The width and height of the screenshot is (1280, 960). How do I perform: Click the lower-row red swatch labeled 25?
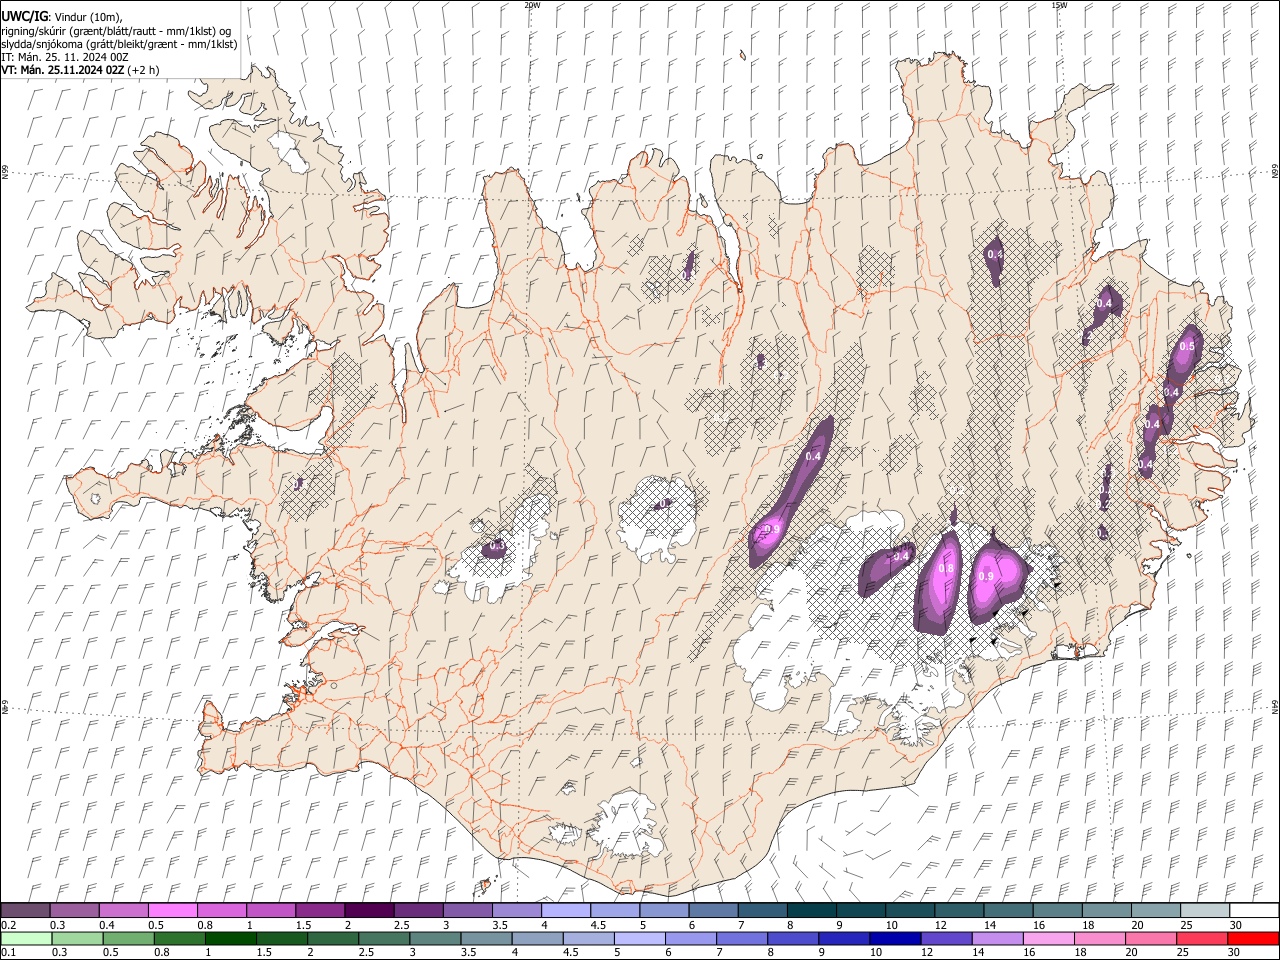click(1201, 938)
